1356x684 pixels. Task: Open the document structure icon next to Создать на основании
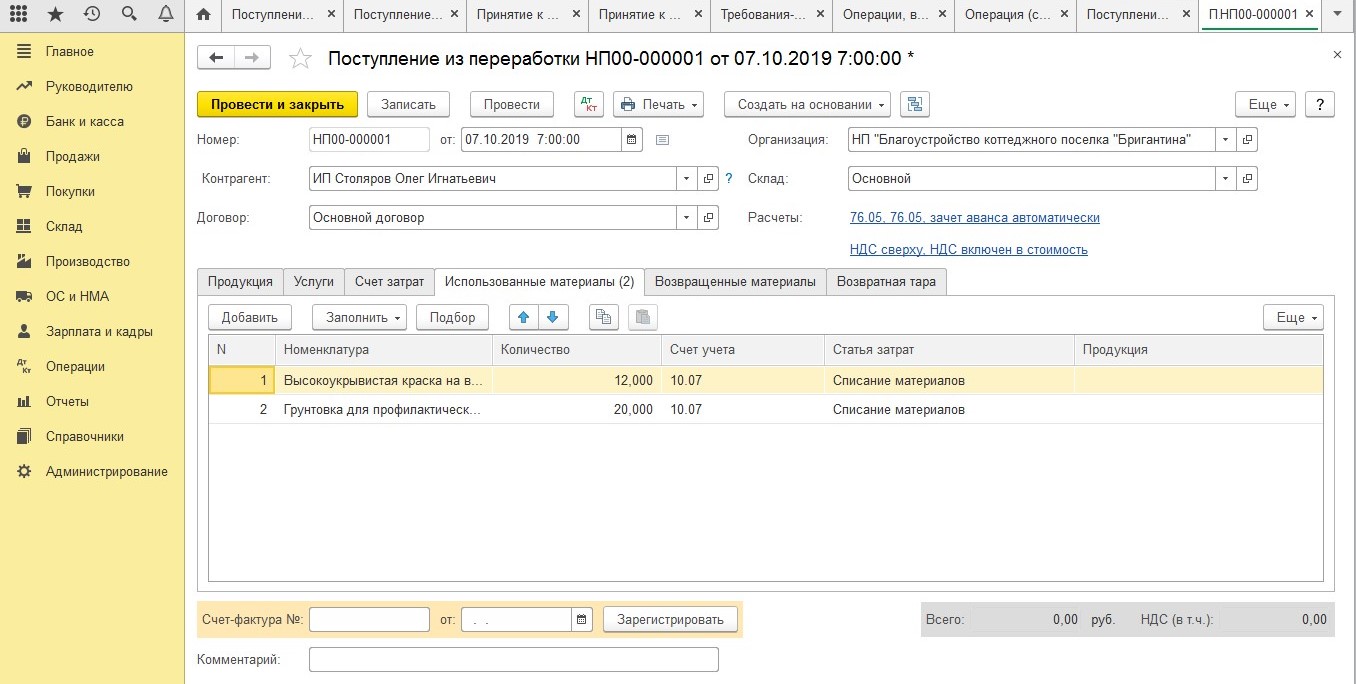pyautogui.click(x=915, y=104)
